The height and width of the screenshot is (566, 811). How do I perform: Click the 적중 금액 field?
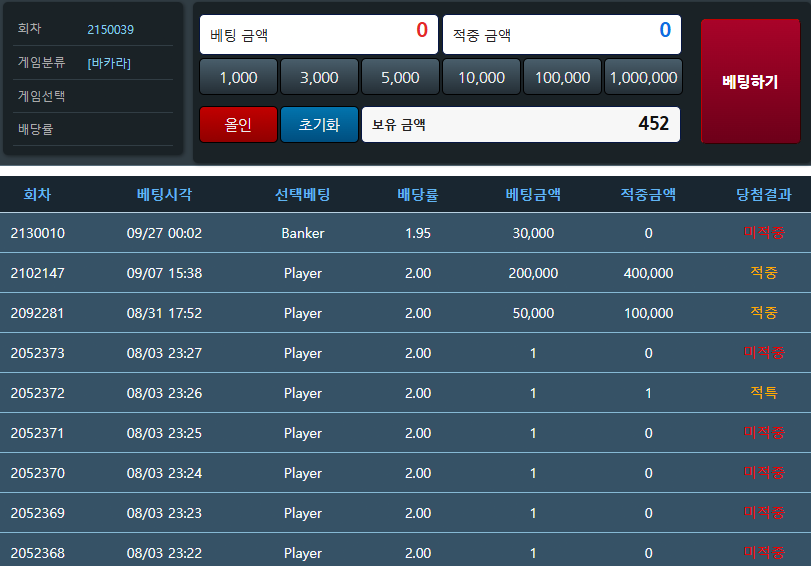tap(562, 34)
